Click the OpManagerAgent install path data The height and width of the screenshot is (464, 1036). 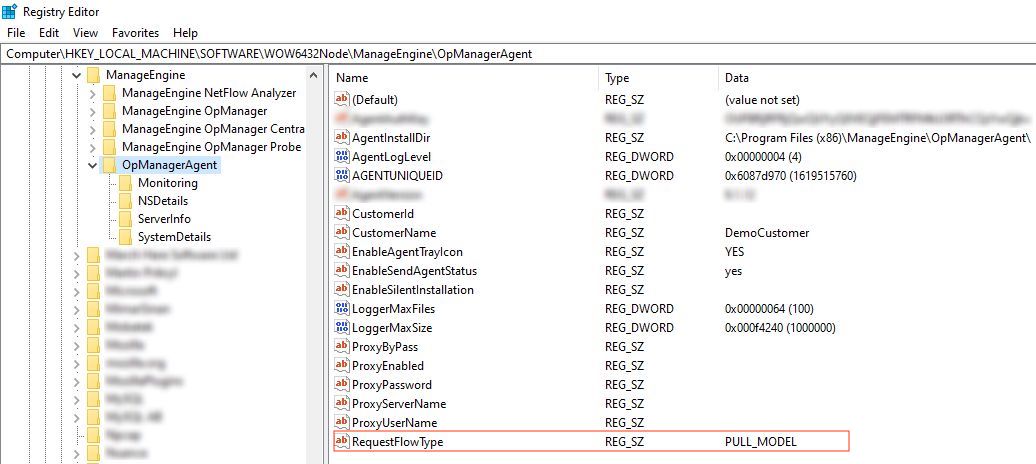(877, 137)
